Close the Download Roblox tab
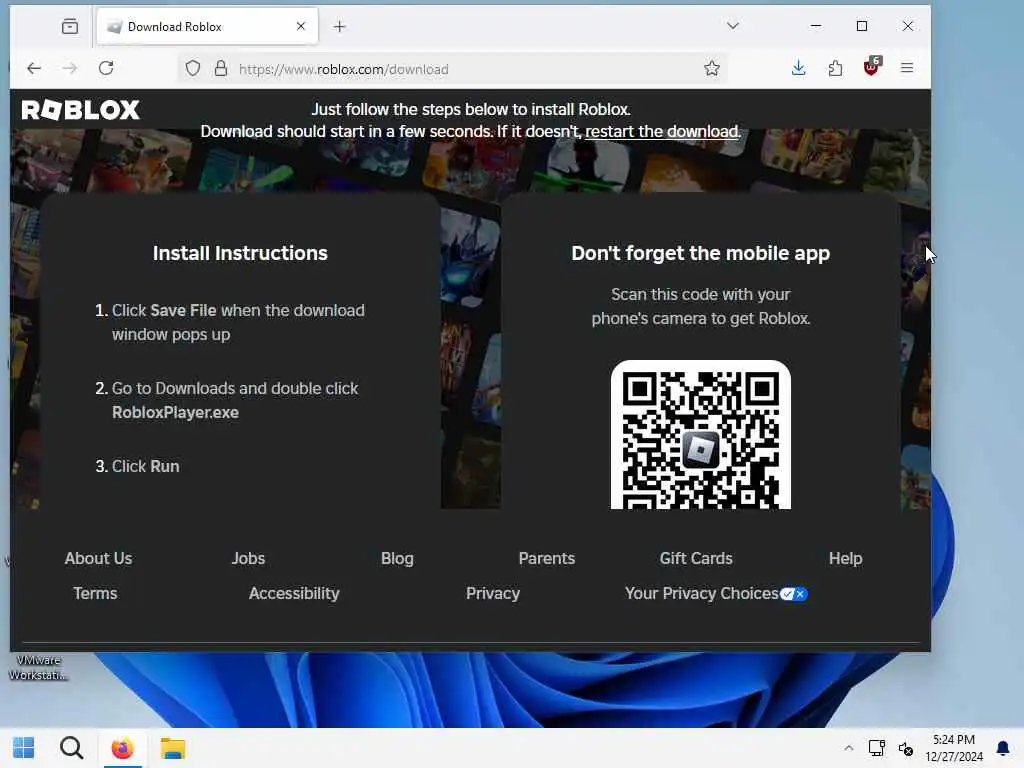Viewport: 1024px width, 768px height. point(300,26)
